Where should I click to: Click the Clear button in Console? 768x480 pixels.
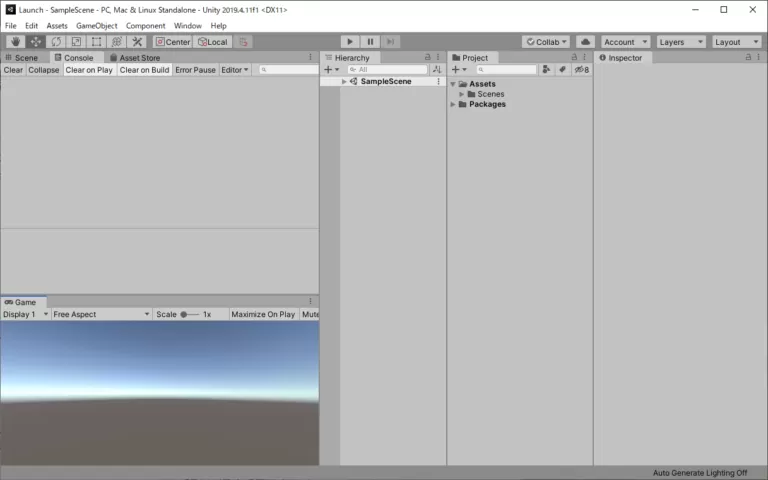point(13,70)
